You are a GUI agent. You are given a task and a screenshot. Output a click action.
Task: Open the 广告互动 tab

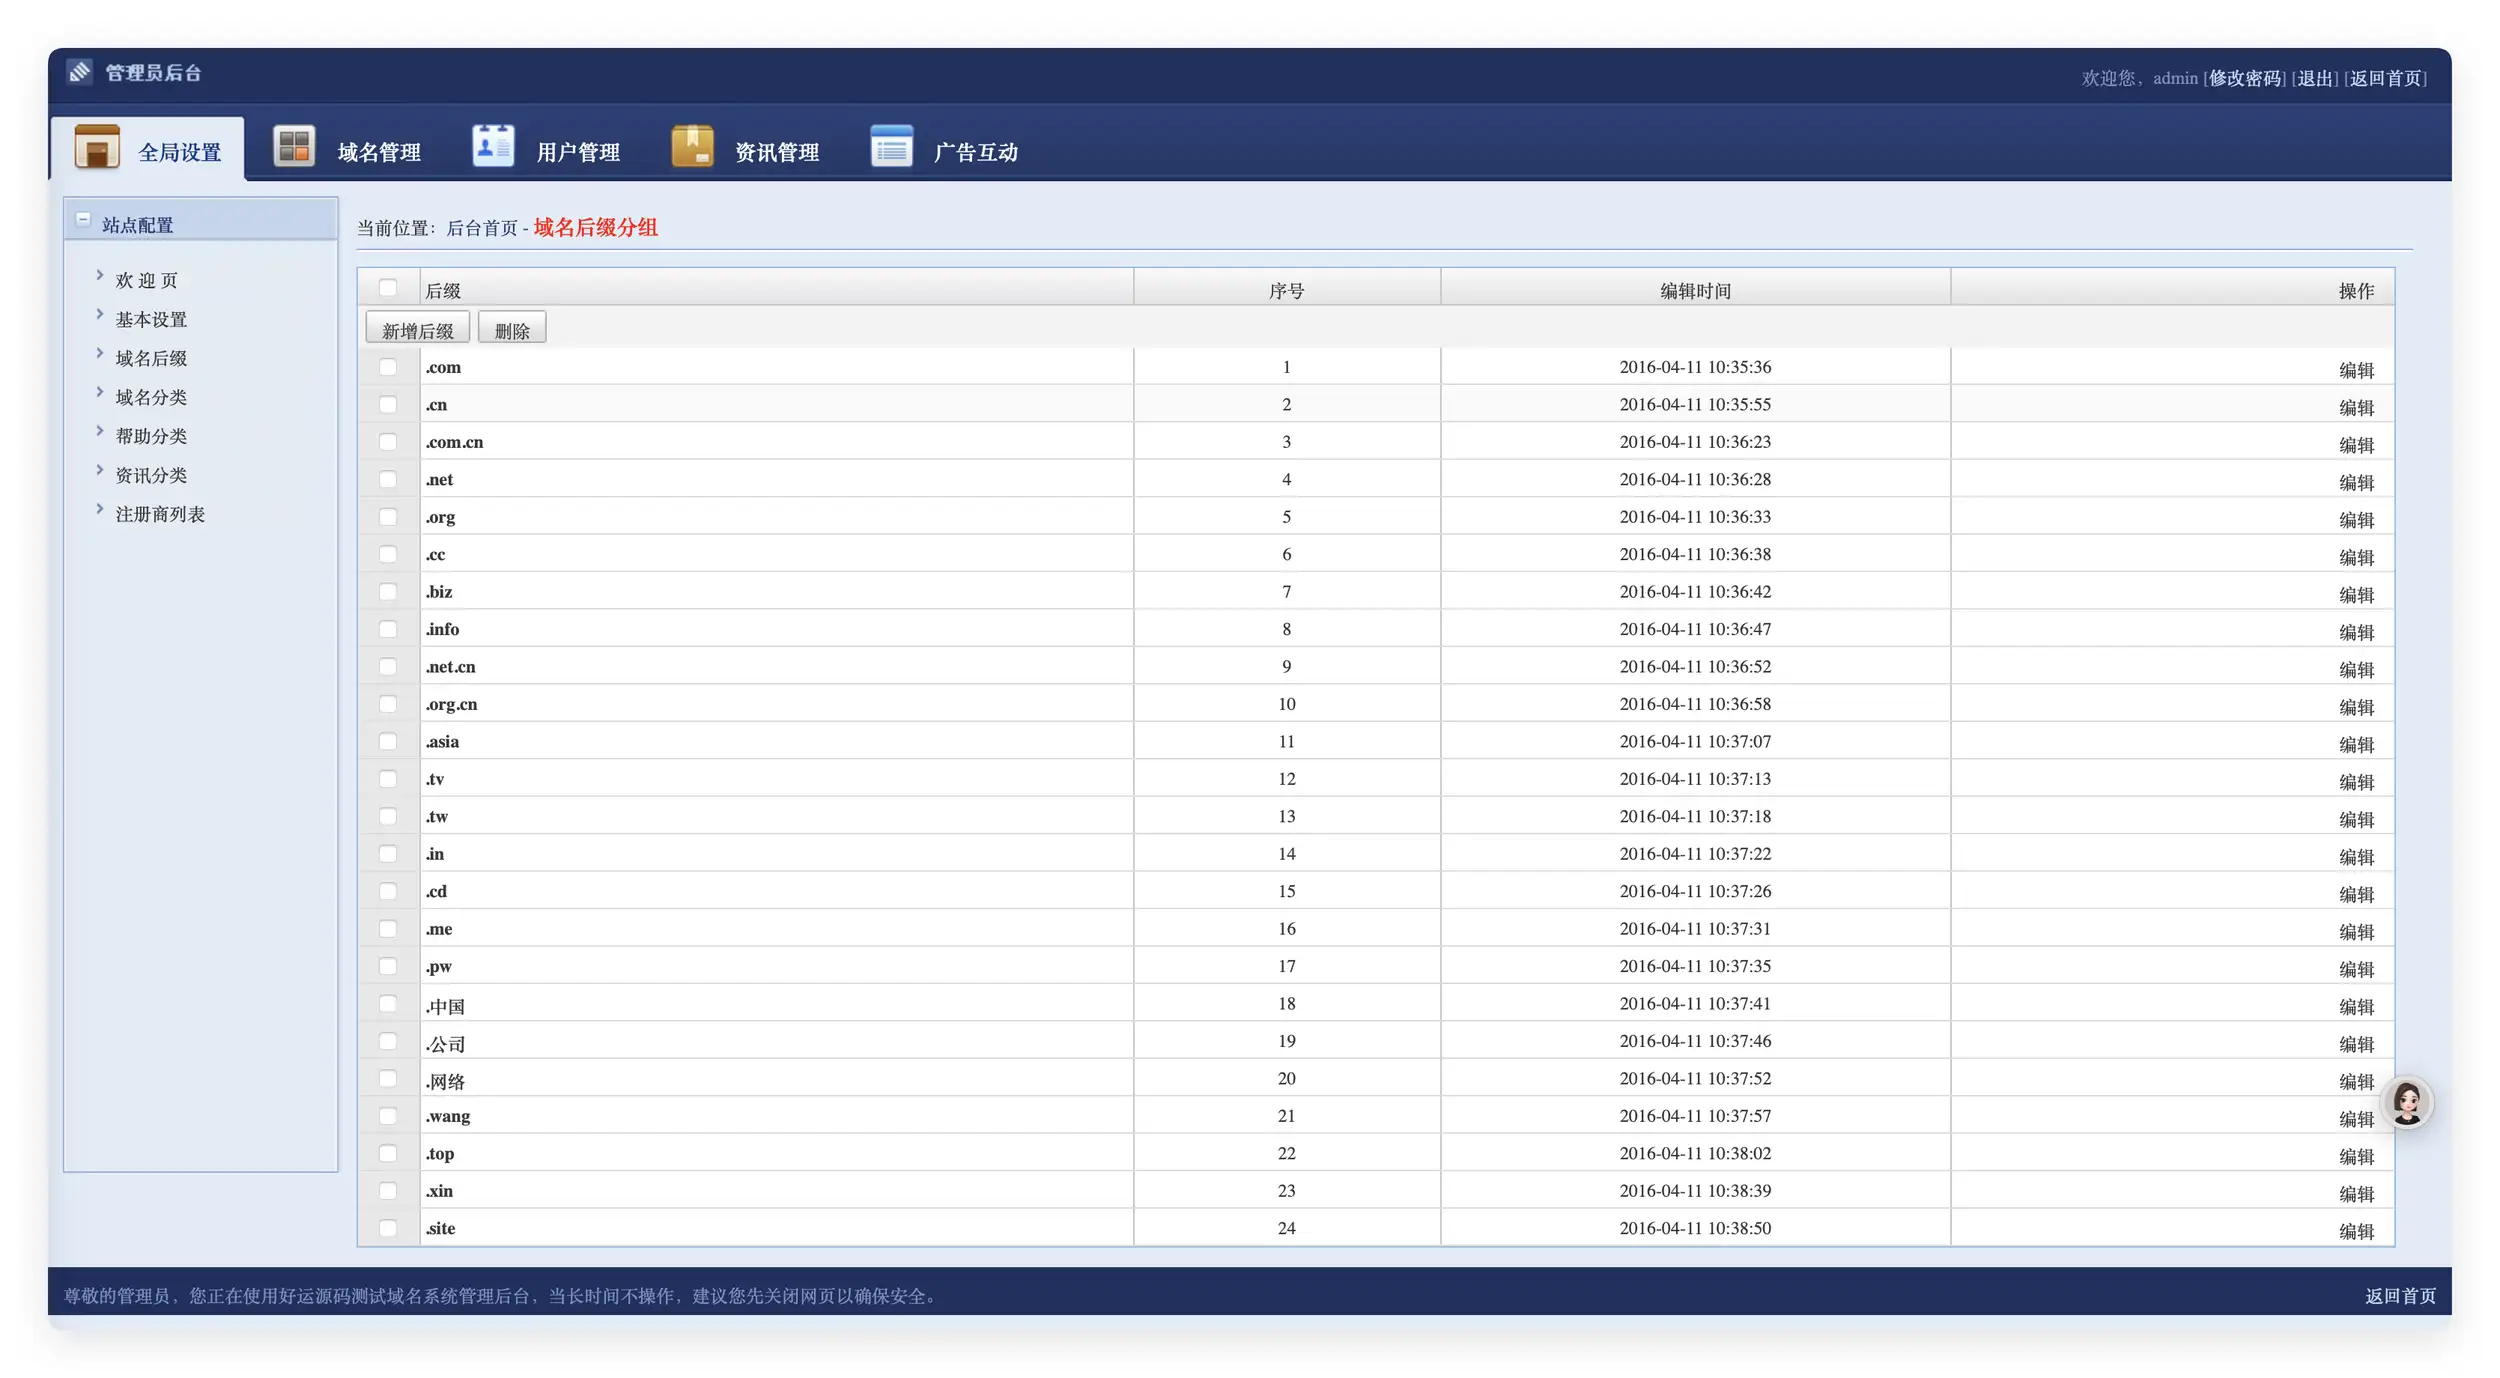(x=975, y=152)
